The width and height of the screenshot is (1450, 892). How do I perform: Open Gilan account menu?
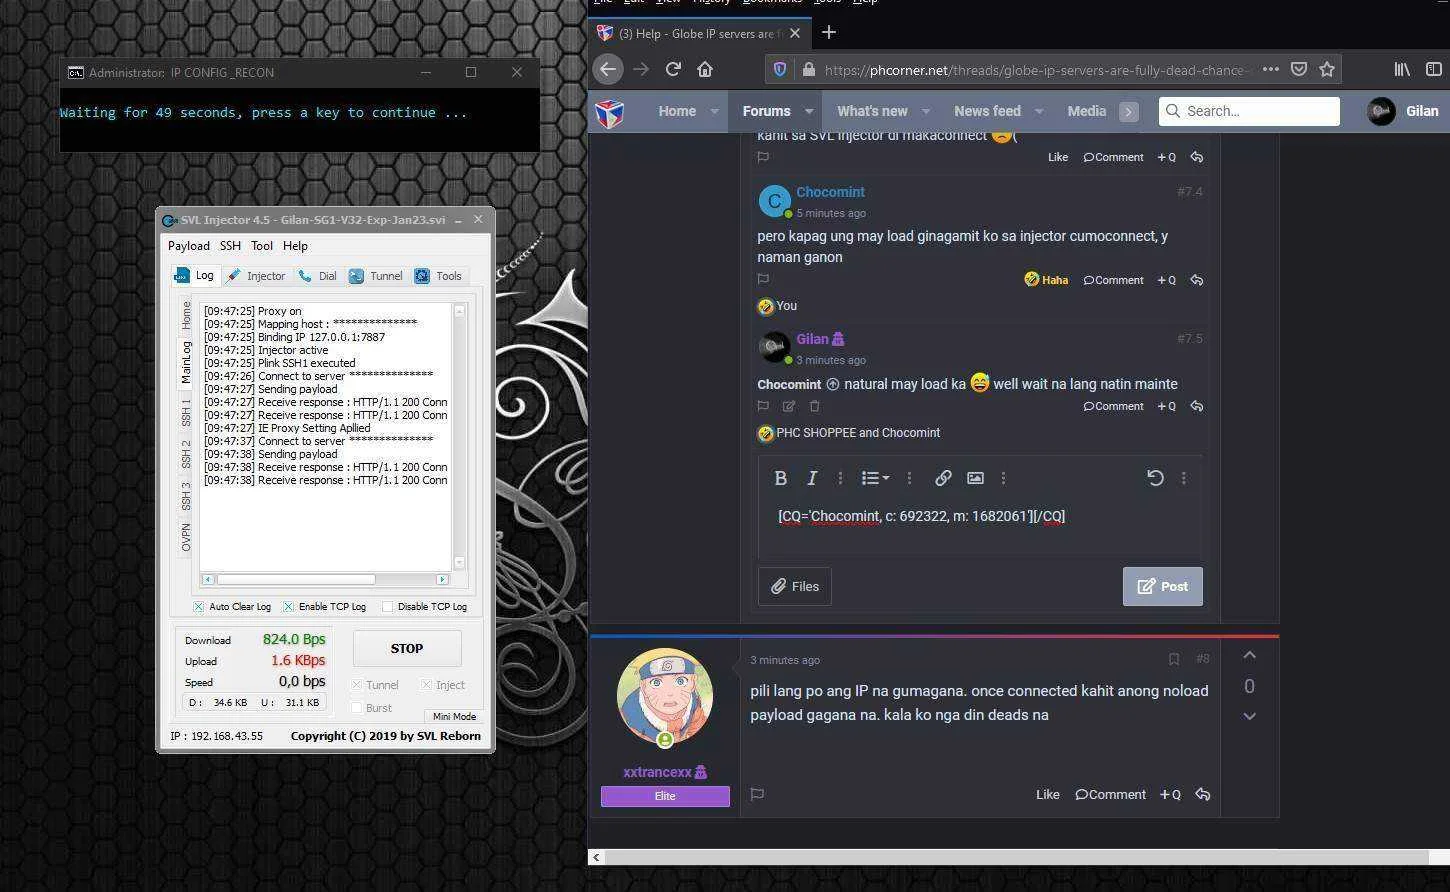(1403, 111)
